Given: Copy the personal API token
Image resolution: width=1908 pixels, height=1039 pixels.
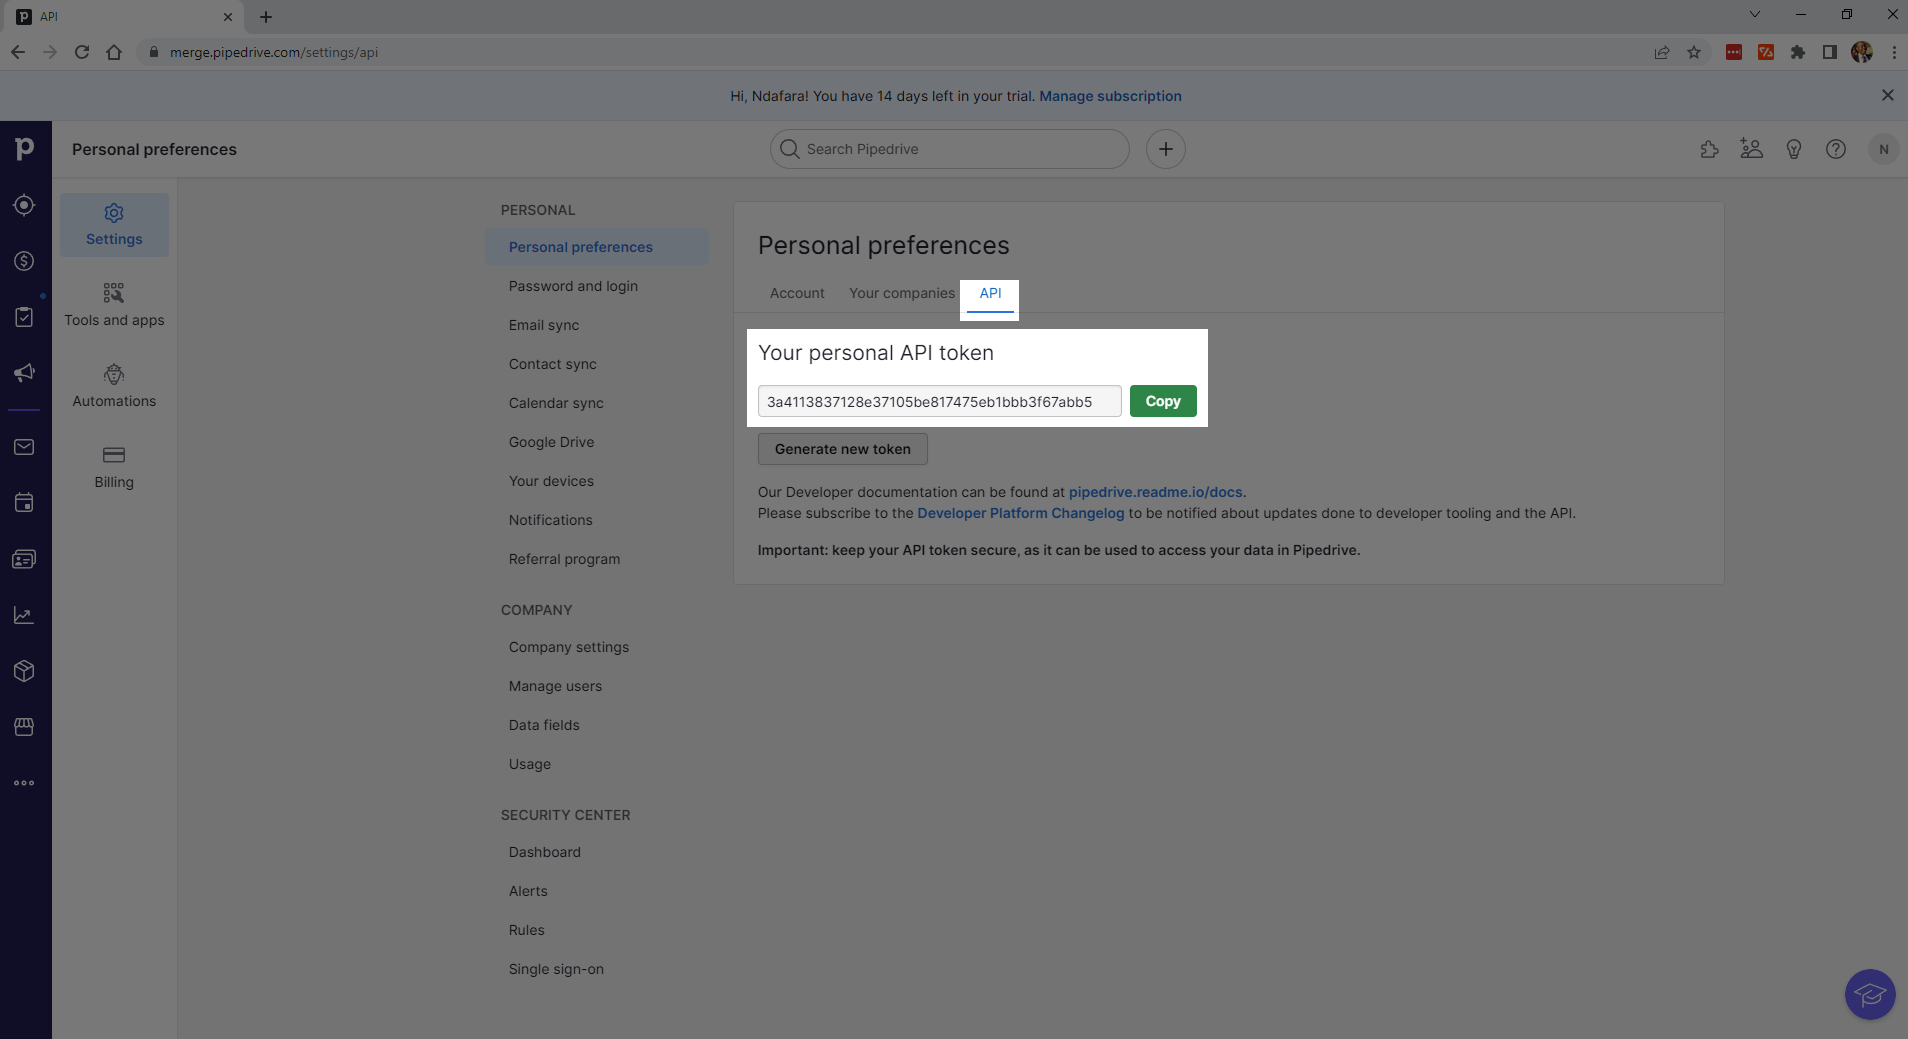Looking at the screenshot, I should click(x=1162, y=400).
